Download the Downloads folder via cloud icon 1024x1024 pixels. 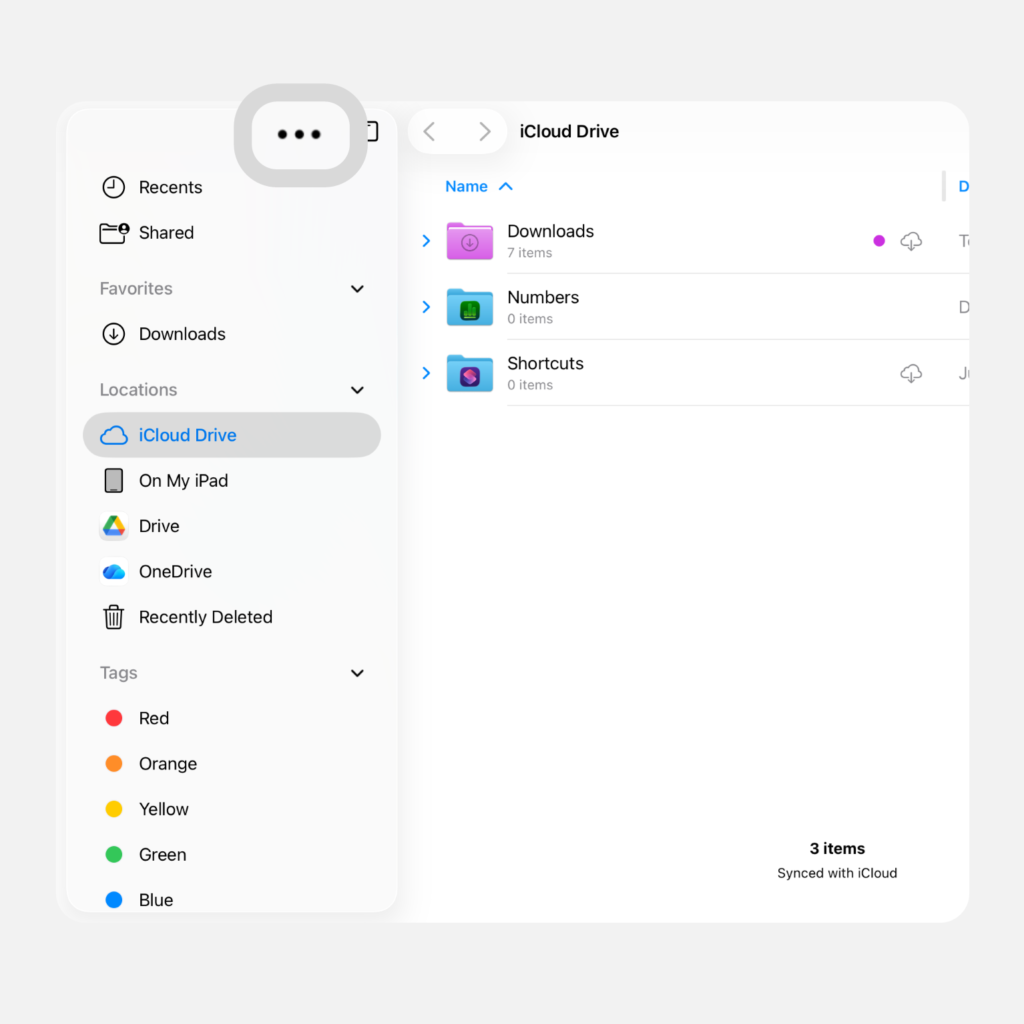(x=911, y=241)
